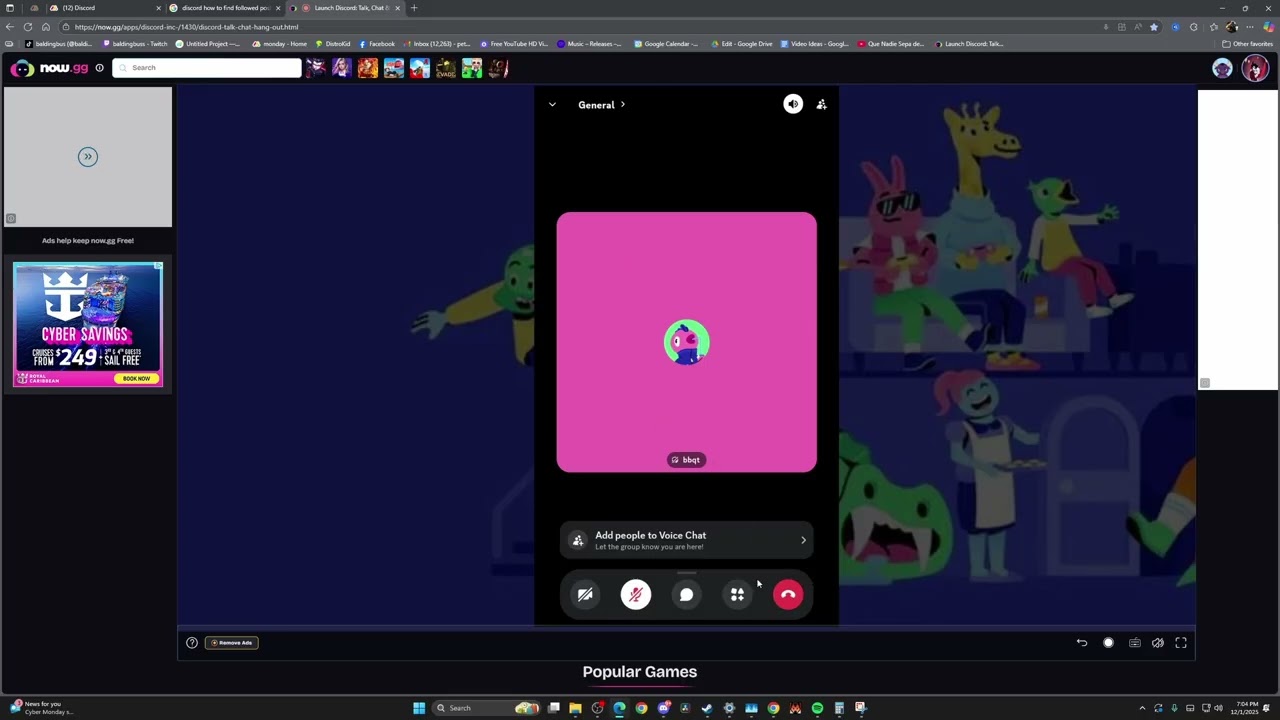The width and height of the screenshot is (1280, 720).
Task: Open Spotify from the taskbar
Action: pyautogui.click(x=817, y=708)
